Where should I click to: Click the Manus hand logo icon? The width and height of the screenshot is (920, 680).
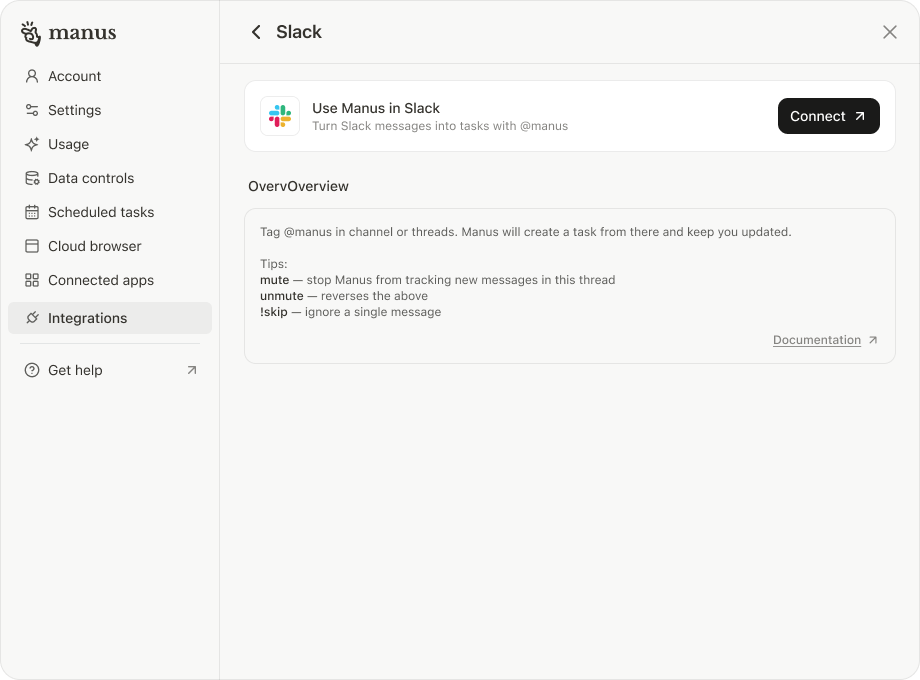tap(31, 33)
